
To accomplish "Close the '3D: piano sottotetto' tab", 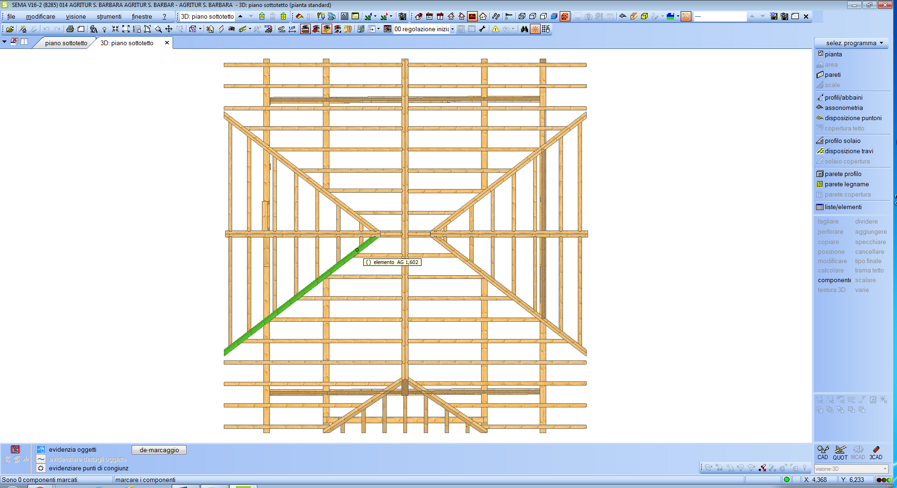I will 167,43.
